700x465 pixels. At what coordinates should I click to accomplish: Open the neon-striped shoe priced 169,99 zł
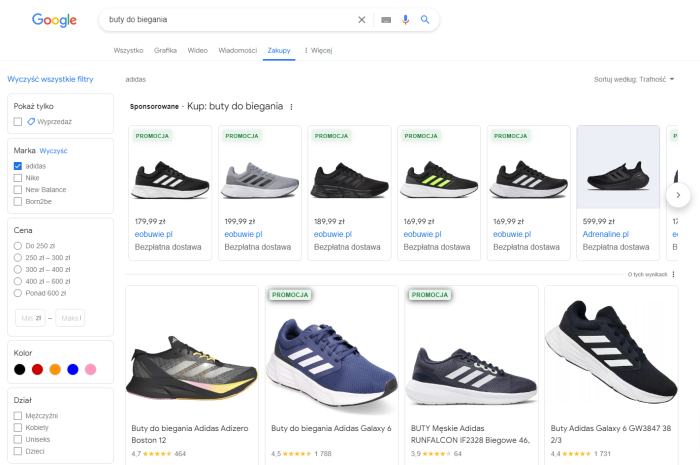(x=439, y=180)
